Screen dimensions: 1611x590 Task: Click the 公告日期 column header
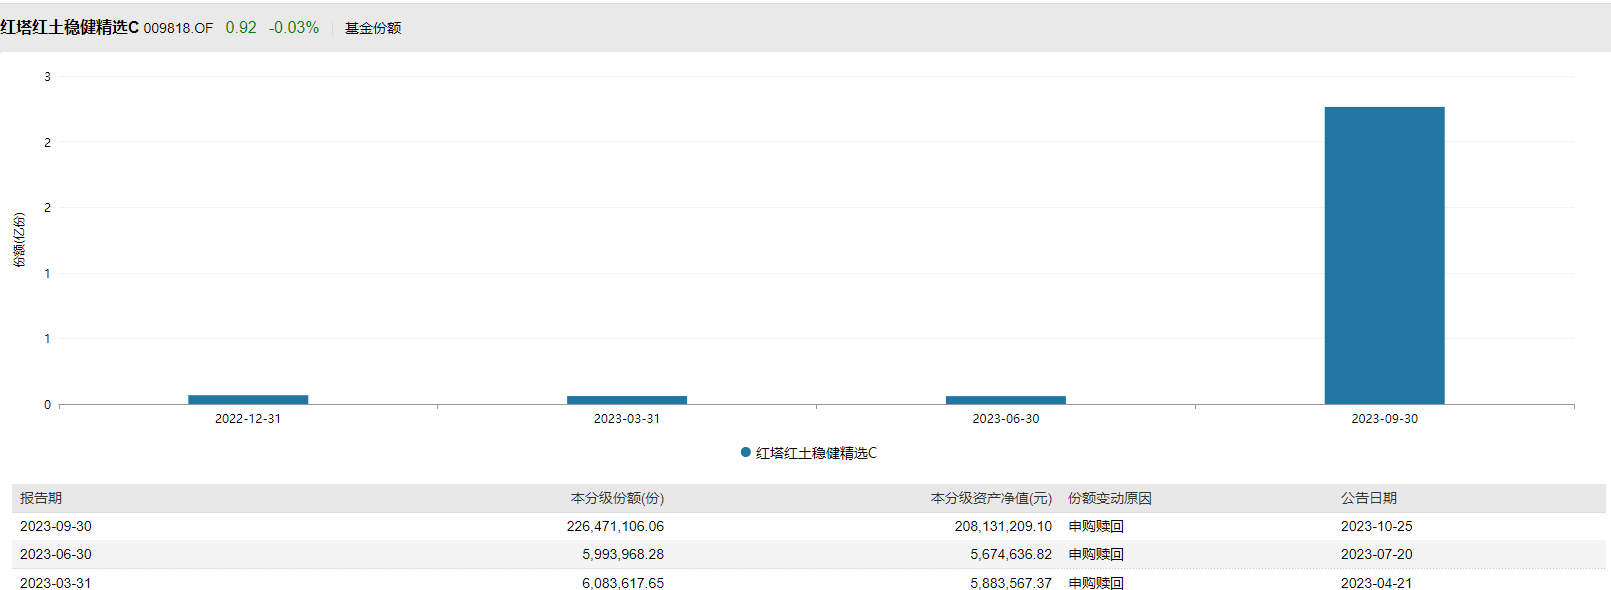[x=1369, y=498]
